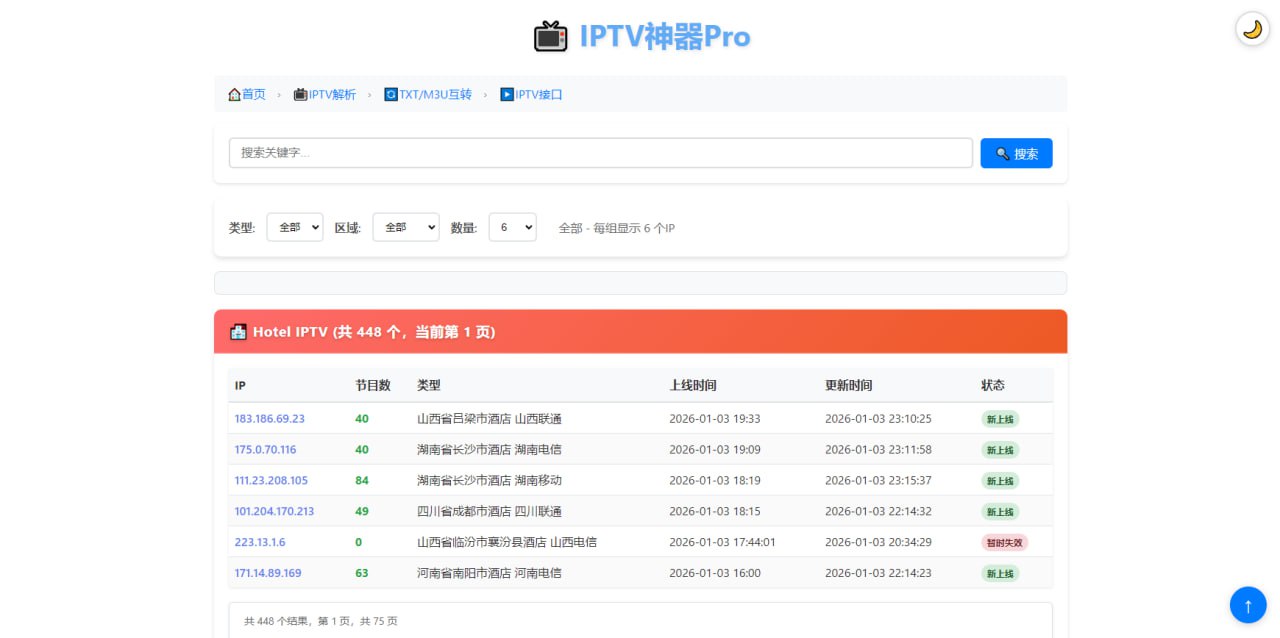1280x638 pixels.
Task: Click the 状态 column header
Action: point(992,385)
